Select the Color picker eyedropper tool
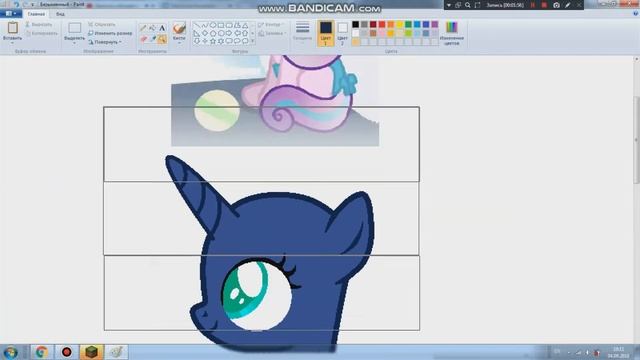The height and width of the screenshot is (360, 640). (x=153, y=39)
